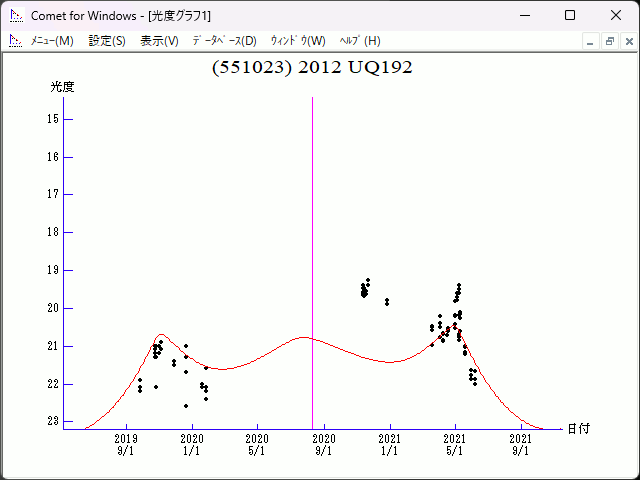Open the ﾍﾙﾌﾟ(H) help menu
The height and width of the screenshot is (480, 640).
(360, 41)
